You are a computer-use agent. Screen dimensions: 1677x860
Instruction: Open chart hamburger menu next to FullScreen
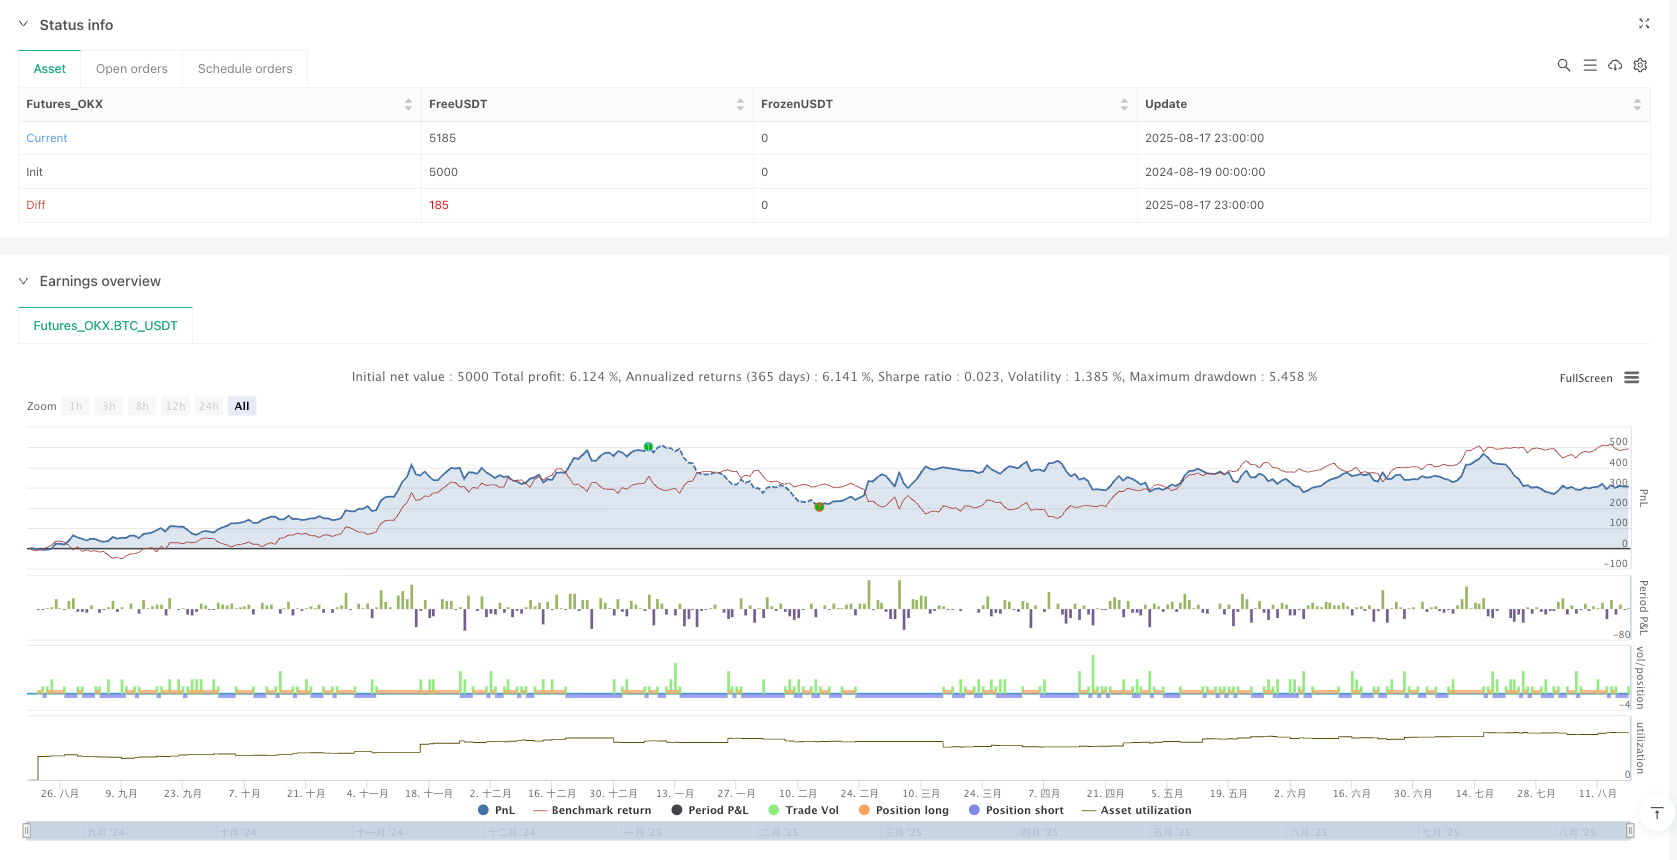[1631, 378]
